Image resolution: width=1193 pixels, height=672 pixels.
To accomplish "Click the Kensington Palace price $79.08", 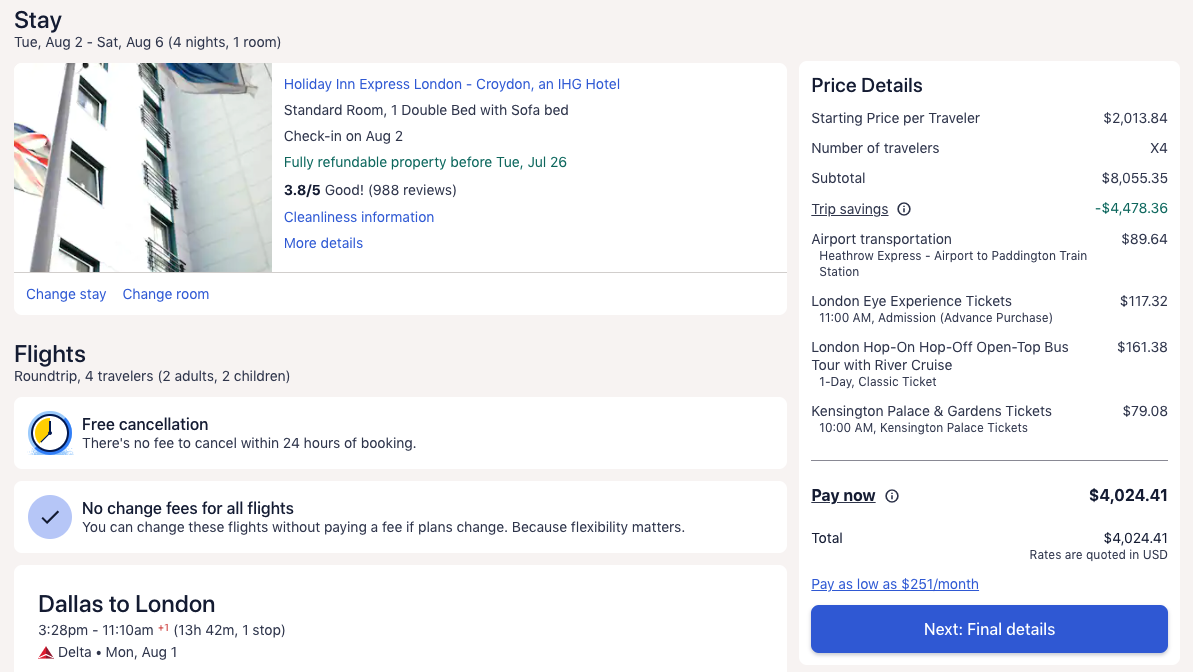I will pyautogui.click(x=1145, y=411).
